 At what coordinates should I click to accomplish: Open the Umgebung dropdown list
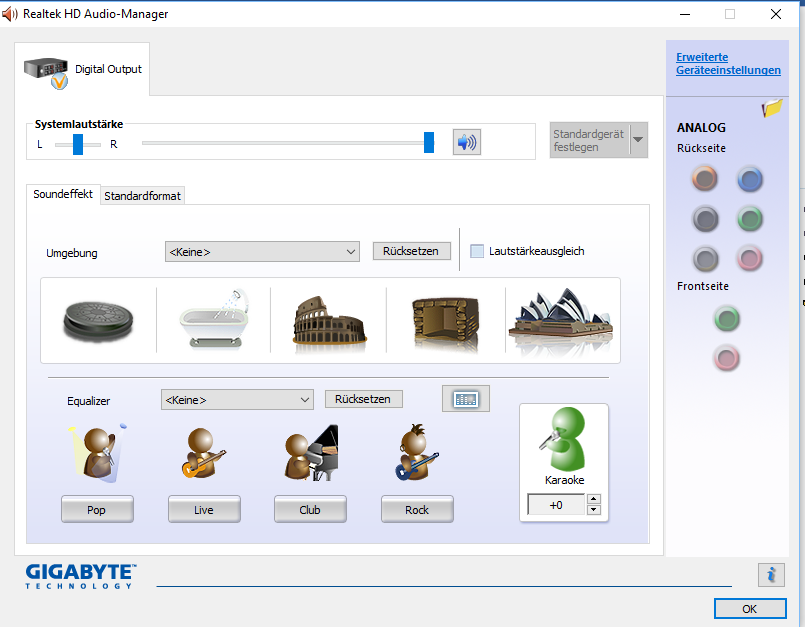coord(262,252)
